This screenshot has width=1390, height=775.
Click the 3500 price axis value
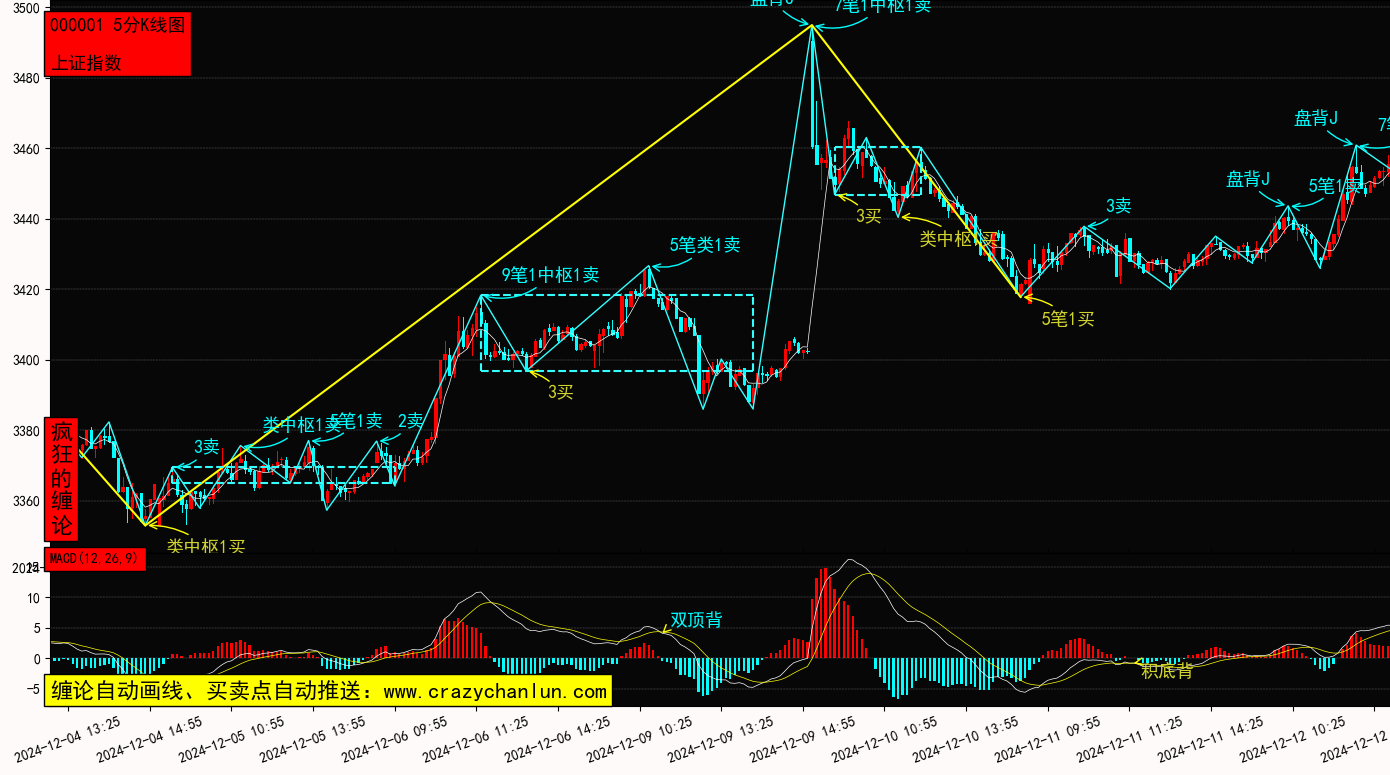[24, 8]
